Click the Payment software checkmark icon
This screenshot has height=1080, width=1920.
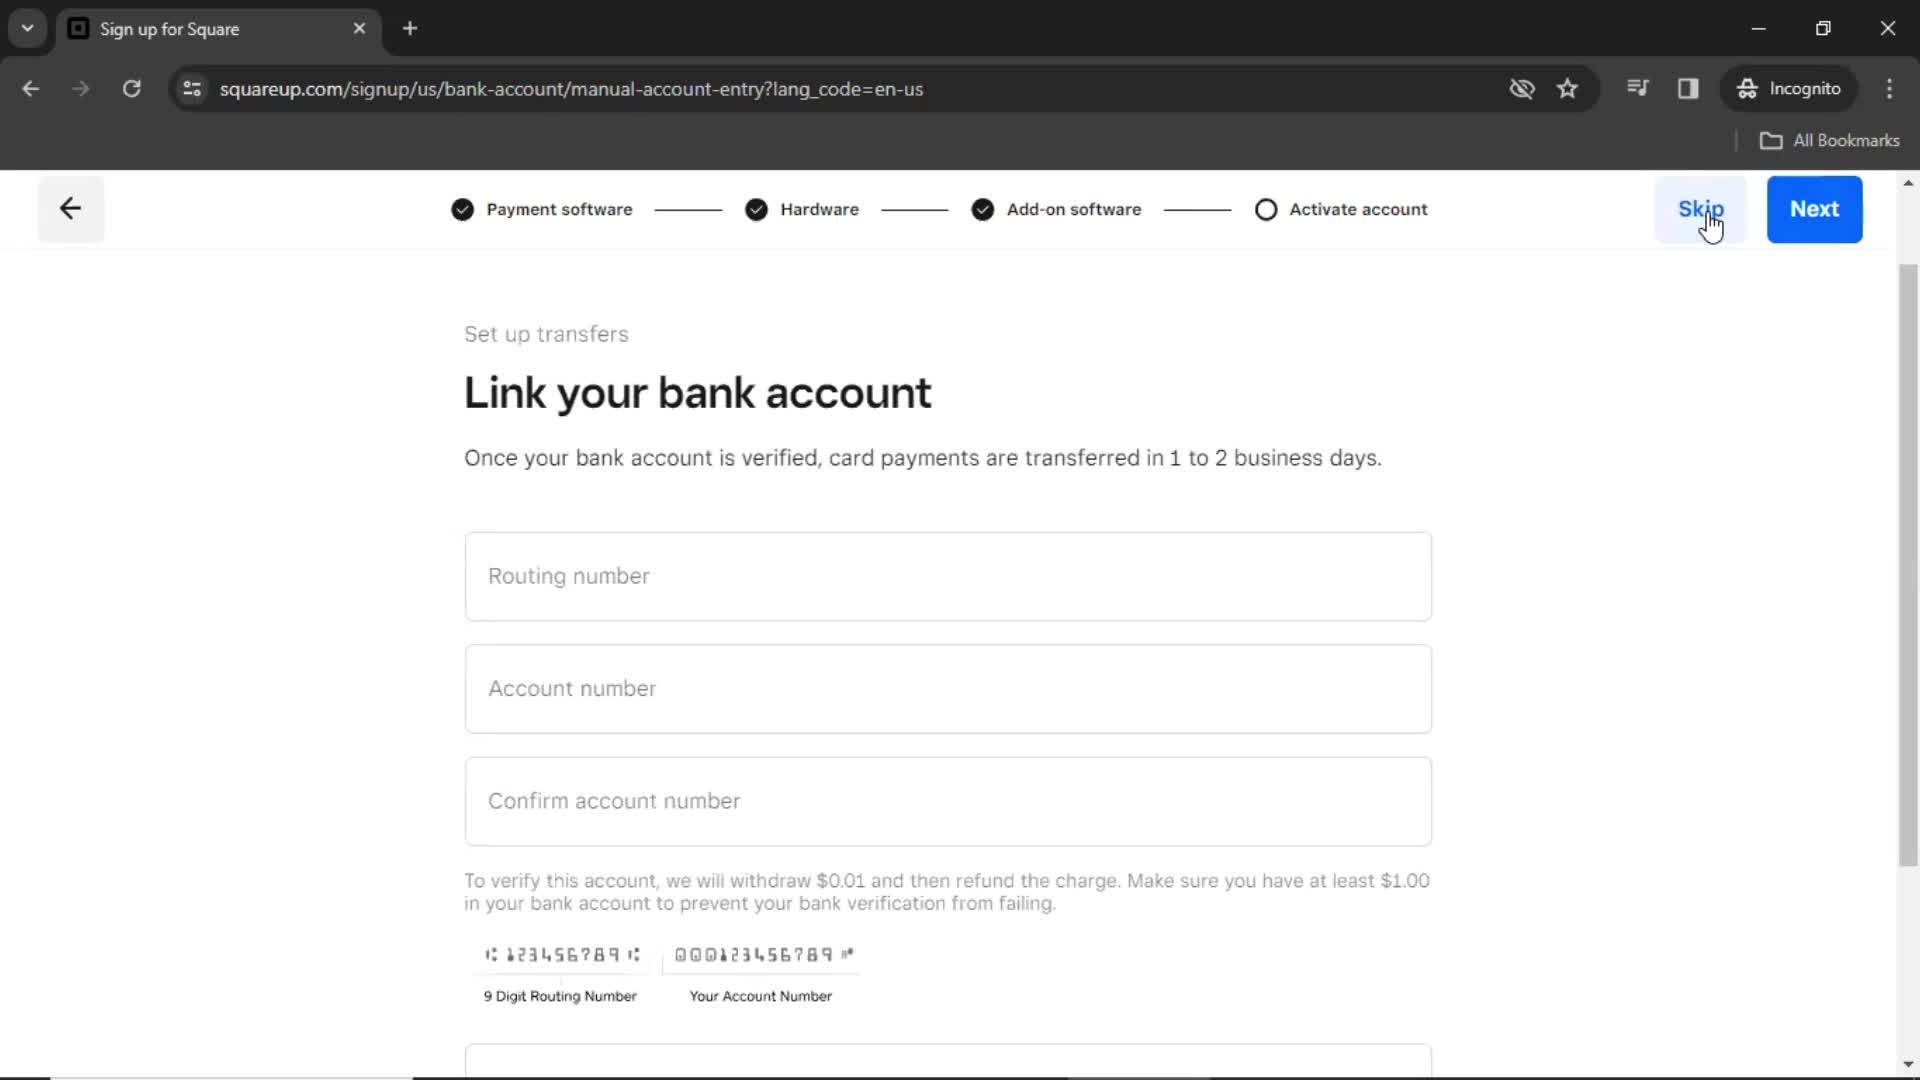click(x=463, y=208)
